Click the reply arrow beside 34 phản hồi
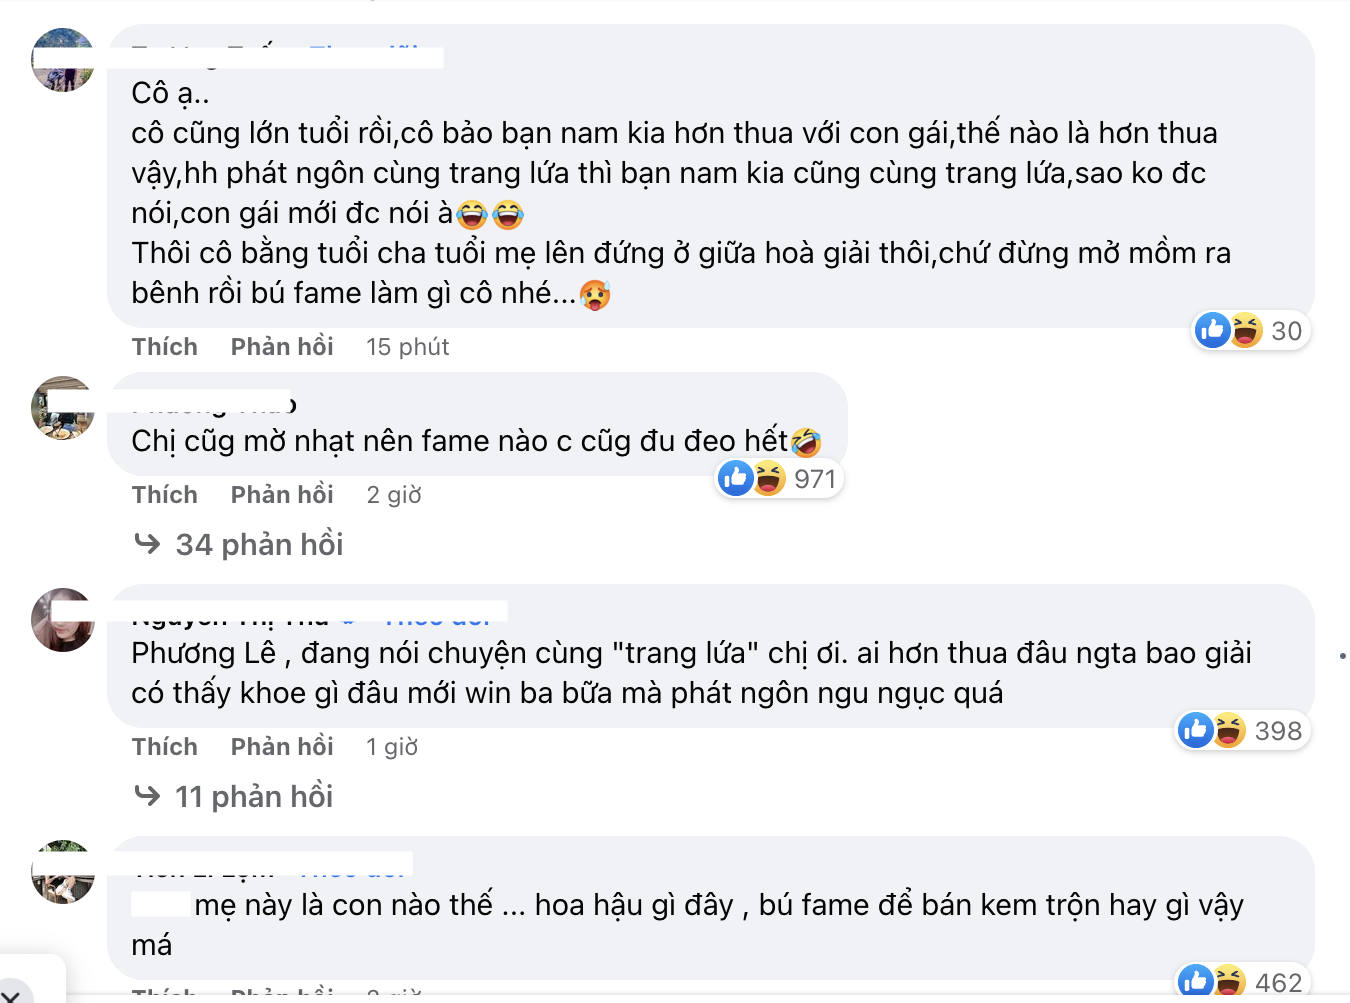The height and width of the screenshot is (1003, 1350). pos(148,544)
